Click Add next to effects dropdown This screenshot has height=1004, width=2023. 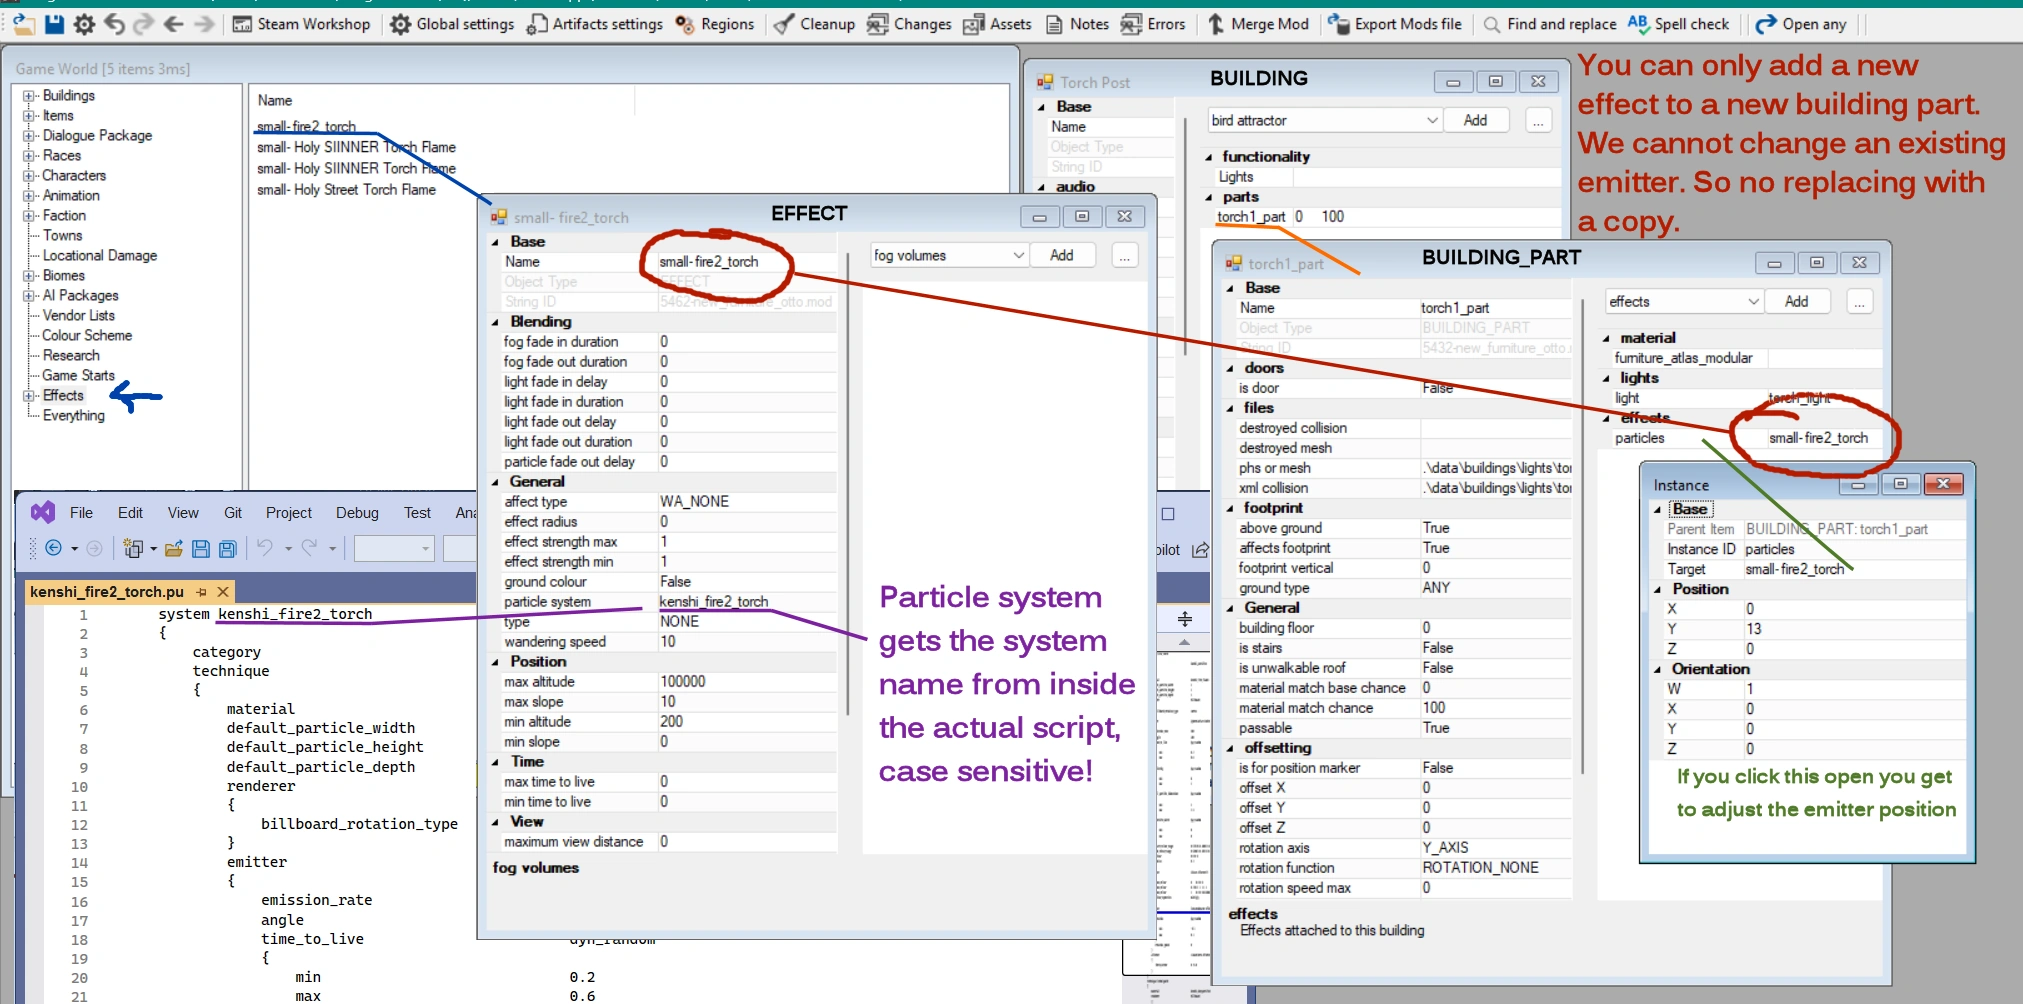pos(1796,302)
